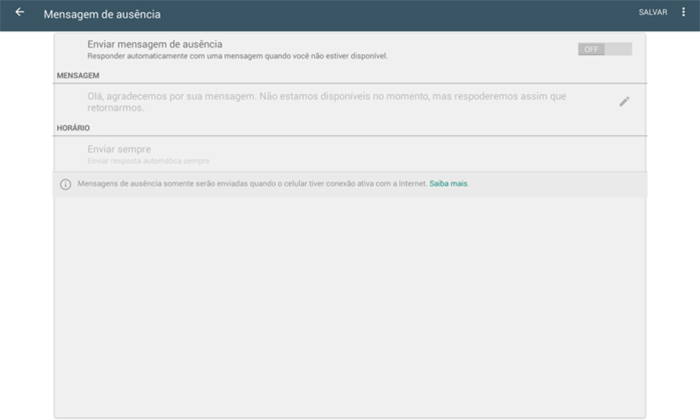Click the Mensagem de ausência page title
This screenshot has height=420, width=700.
(102, 15)
